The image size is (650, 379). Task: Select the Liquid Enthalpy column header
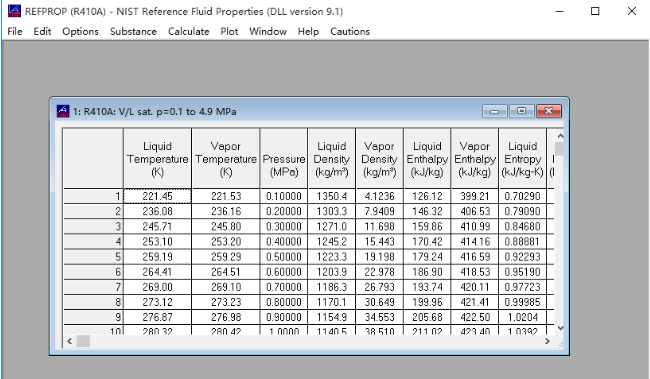[427, 159]
